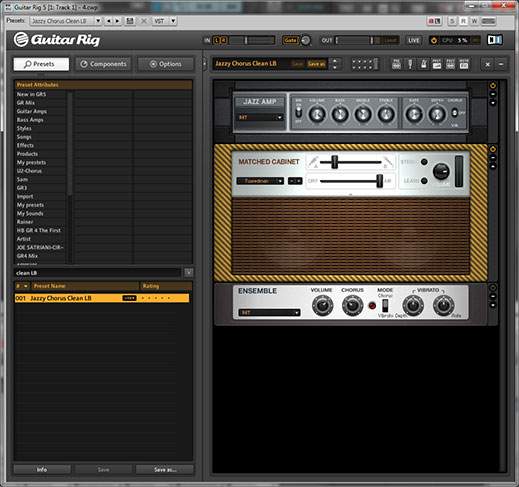Click the Jazz Amp Rate knob
Image resolution: width=519 pixels, height=487 pixels.
coord(414,114)
